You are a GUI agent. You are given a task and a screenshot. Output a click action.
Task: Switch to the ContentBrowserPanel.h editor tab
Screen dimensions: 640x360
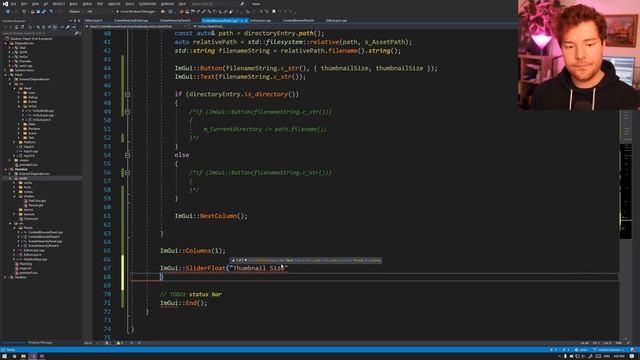298,20
